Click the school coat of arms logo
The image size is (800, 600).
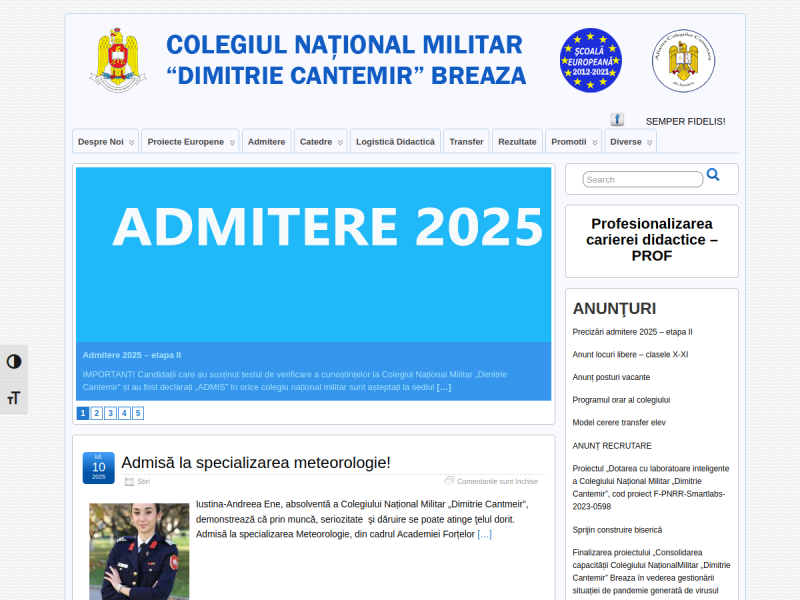point(116,60)
